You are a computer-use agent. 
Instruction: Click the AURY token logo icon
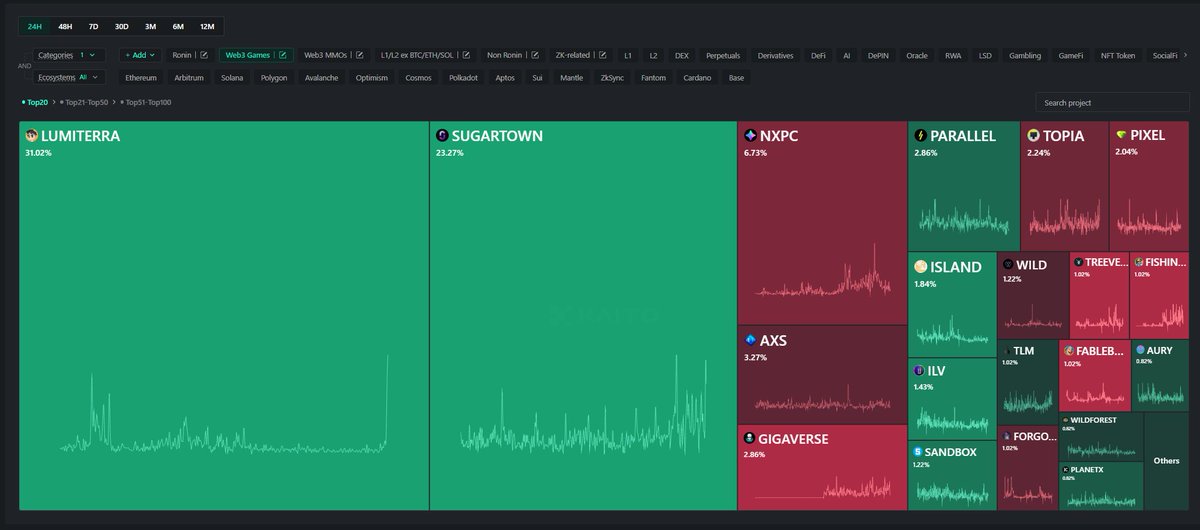1140,350
